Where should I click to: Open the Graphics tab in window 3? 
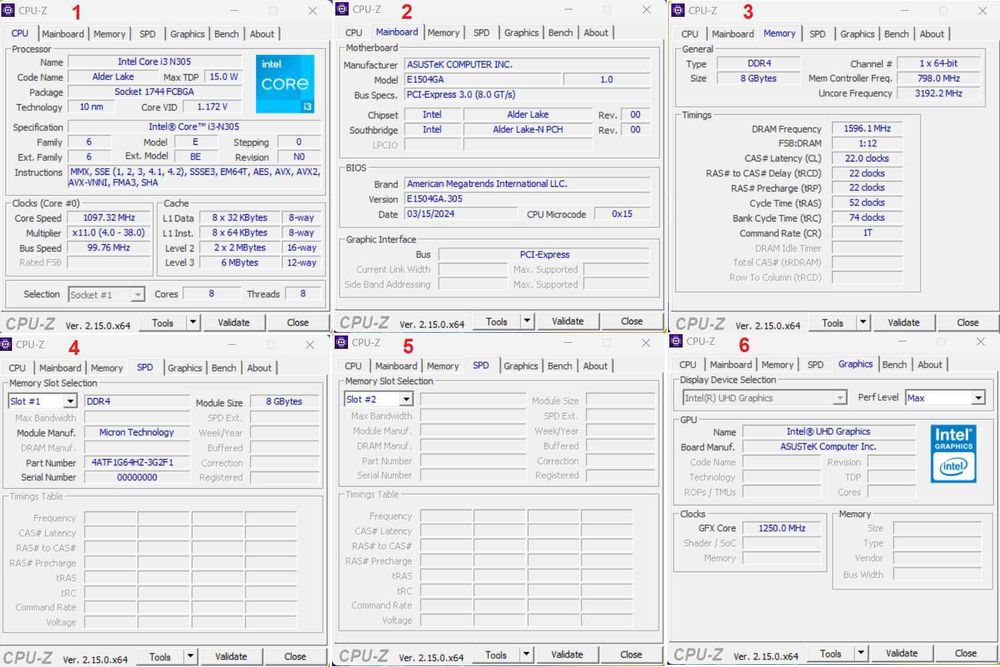point(857,34)
